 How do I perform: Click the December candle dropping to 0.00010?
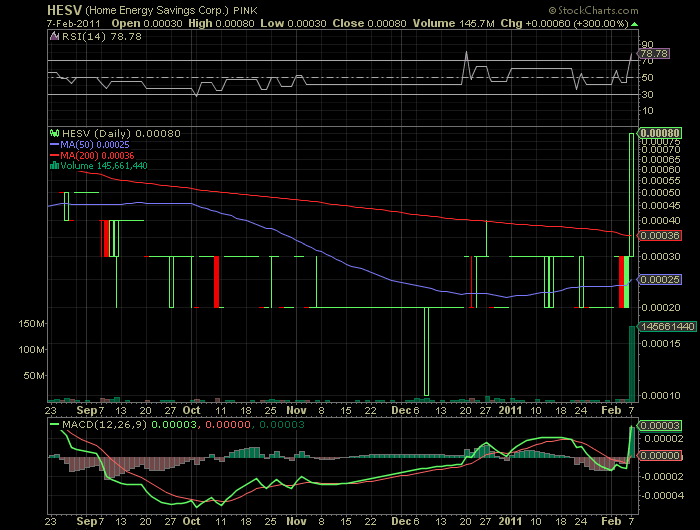click(x=426, y=351)
